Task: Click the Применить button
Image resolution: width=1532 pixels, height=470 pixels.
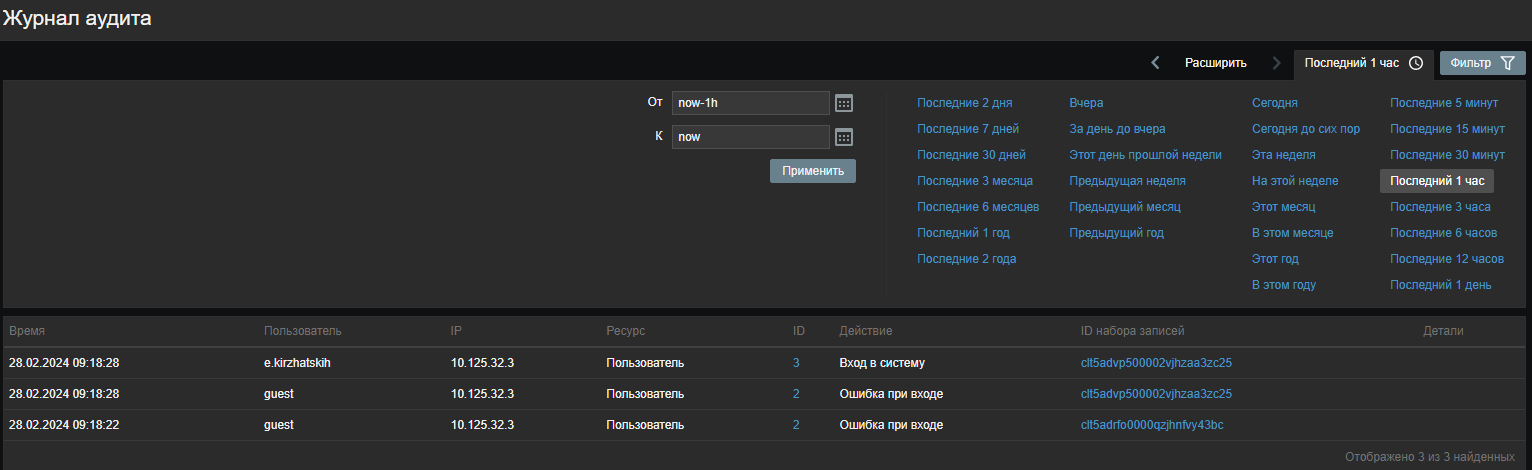Action: point(812,171)
